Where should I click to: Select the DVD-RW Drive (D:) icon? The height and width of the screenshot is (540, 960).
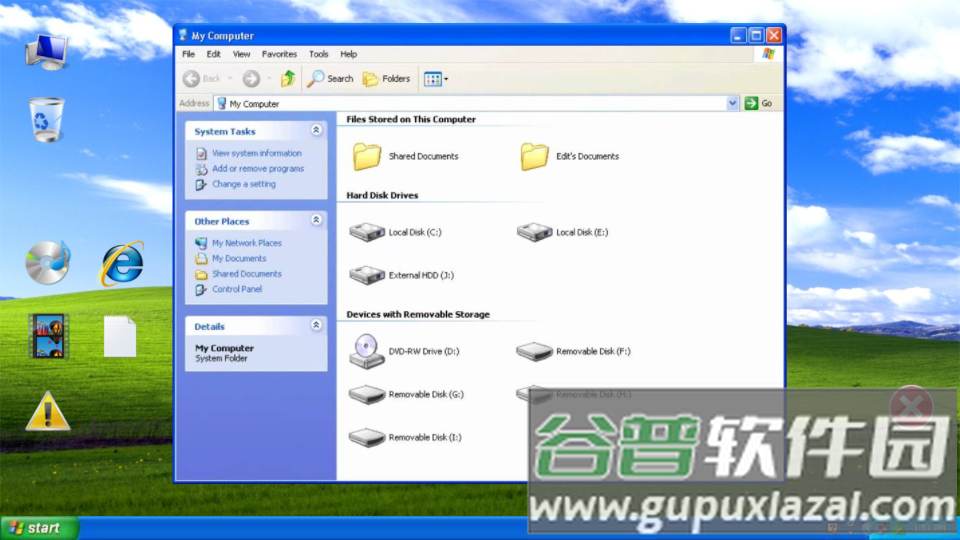coord(366,351)
